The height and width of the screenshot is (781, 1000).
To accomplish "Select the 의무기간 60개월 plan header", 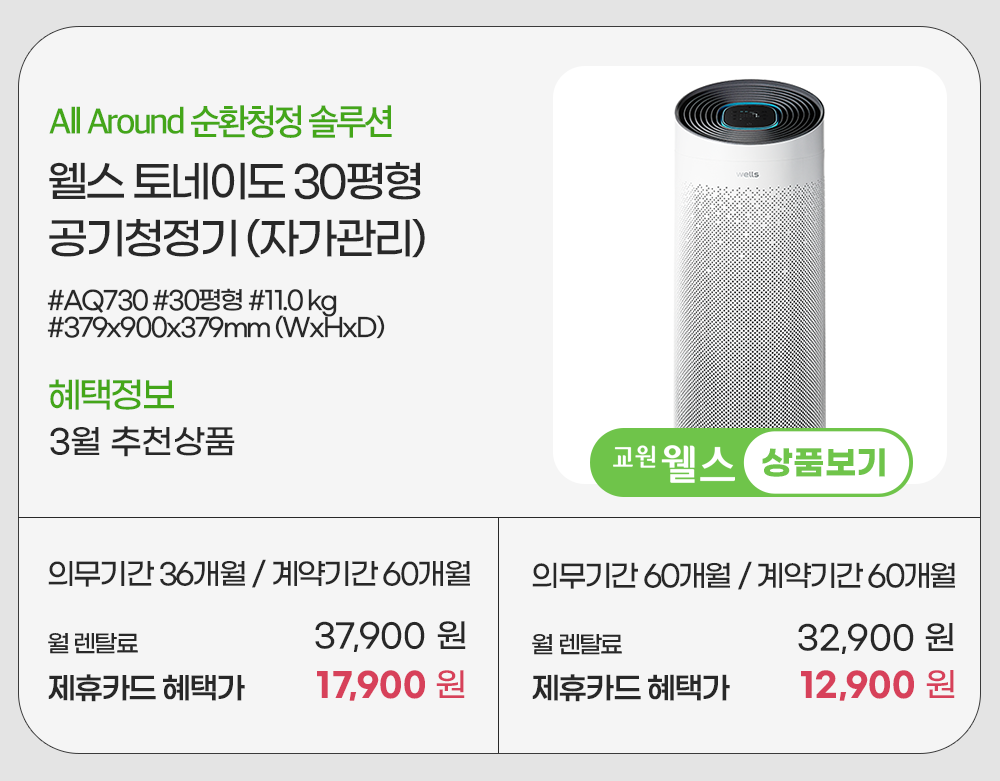I will click(744, 577).
